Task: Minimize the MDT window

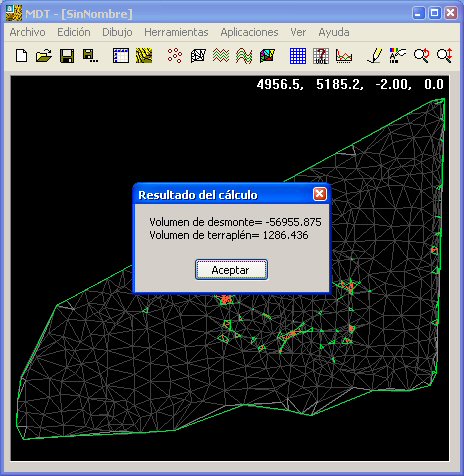Action: [419, 13]
